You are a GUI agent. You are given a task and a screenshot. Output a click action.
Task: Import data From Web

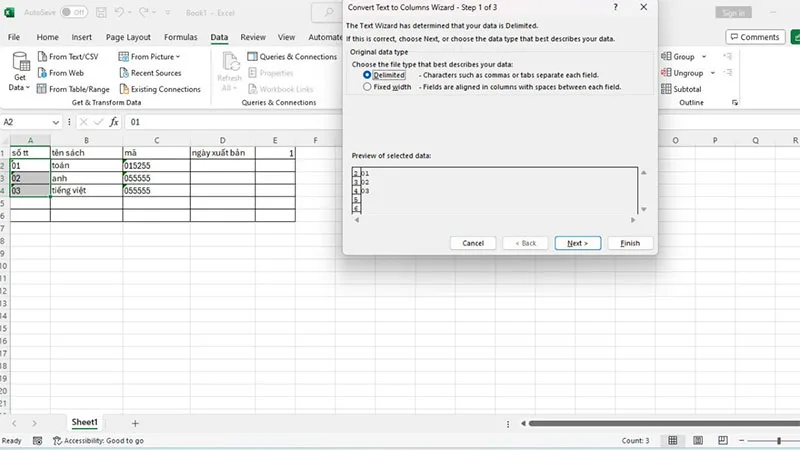(x=61, y=73)
